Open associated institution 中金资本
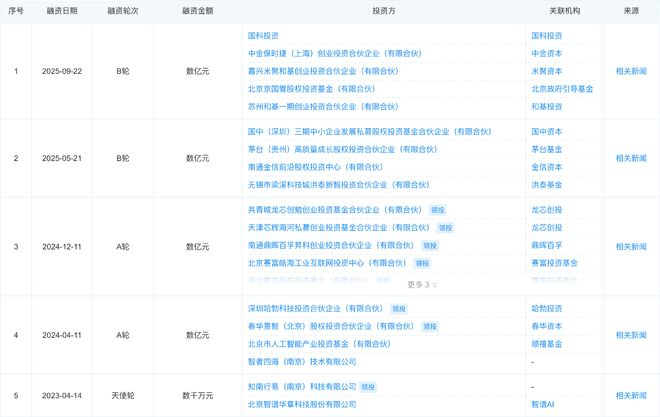This screenshot has width=660, height=417. tap(546, 53)
